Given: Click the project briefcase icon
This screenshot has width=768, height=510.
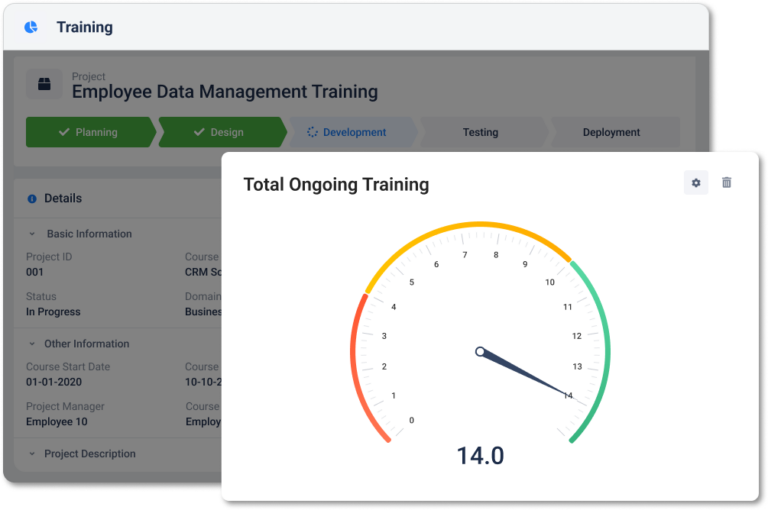Looking at the screenshot, I should (x=44, y=85).
